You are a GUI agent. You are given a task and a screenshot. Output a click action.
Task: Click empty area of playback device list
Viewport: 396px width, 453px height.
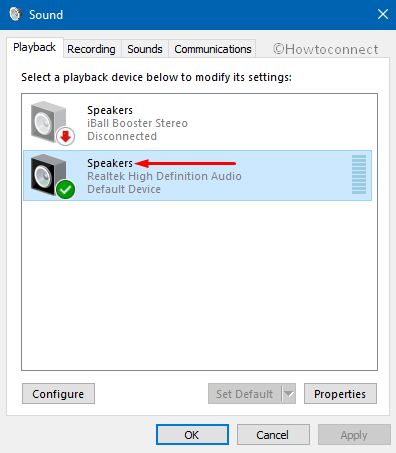tap(199, 285)
